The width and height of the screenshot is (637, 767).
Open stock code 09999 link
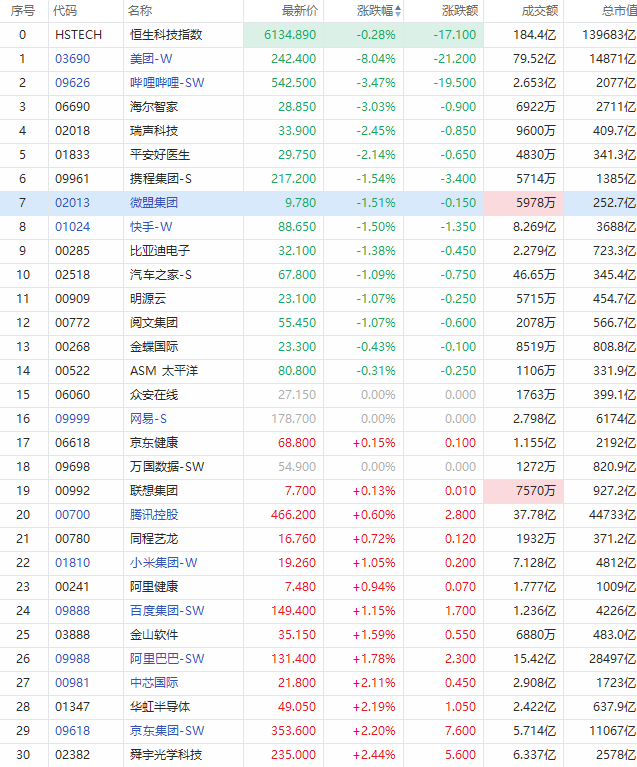click(72, 419)
